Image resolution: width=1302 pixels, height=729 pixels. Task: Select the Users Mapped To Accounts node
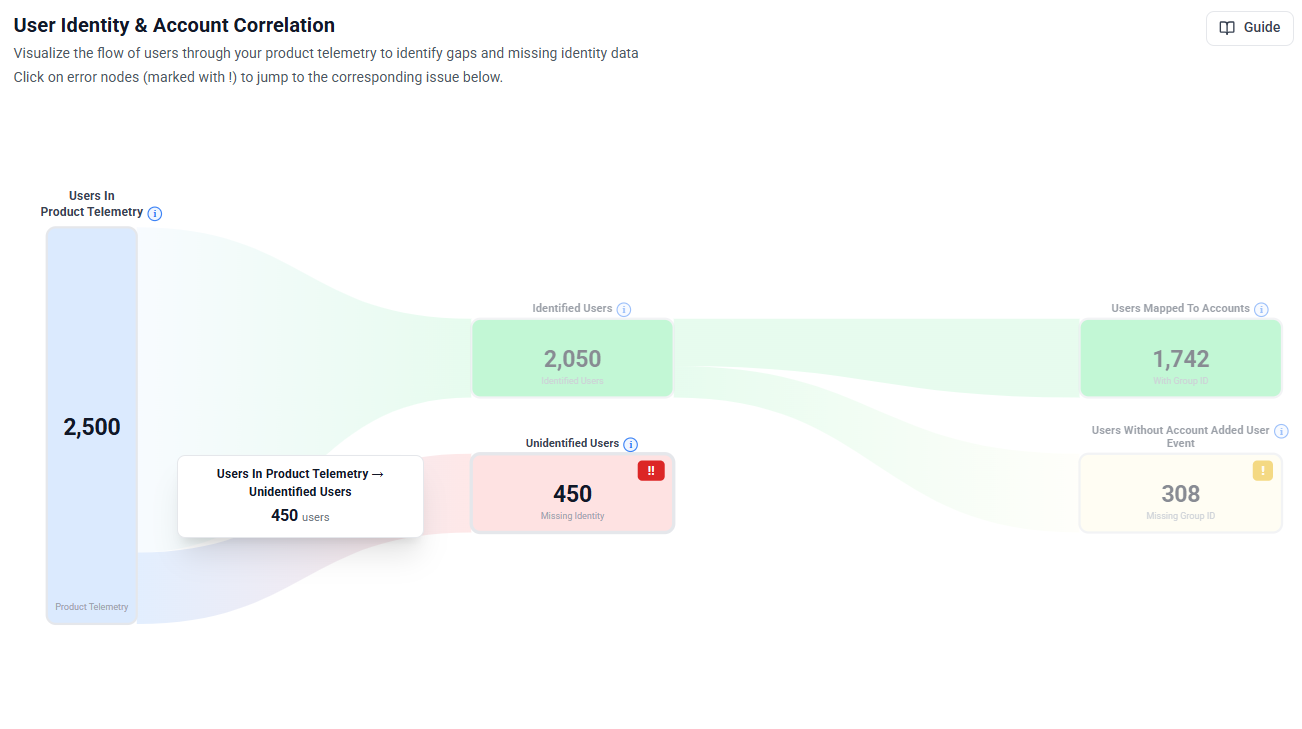click(x=1181, y=358)
